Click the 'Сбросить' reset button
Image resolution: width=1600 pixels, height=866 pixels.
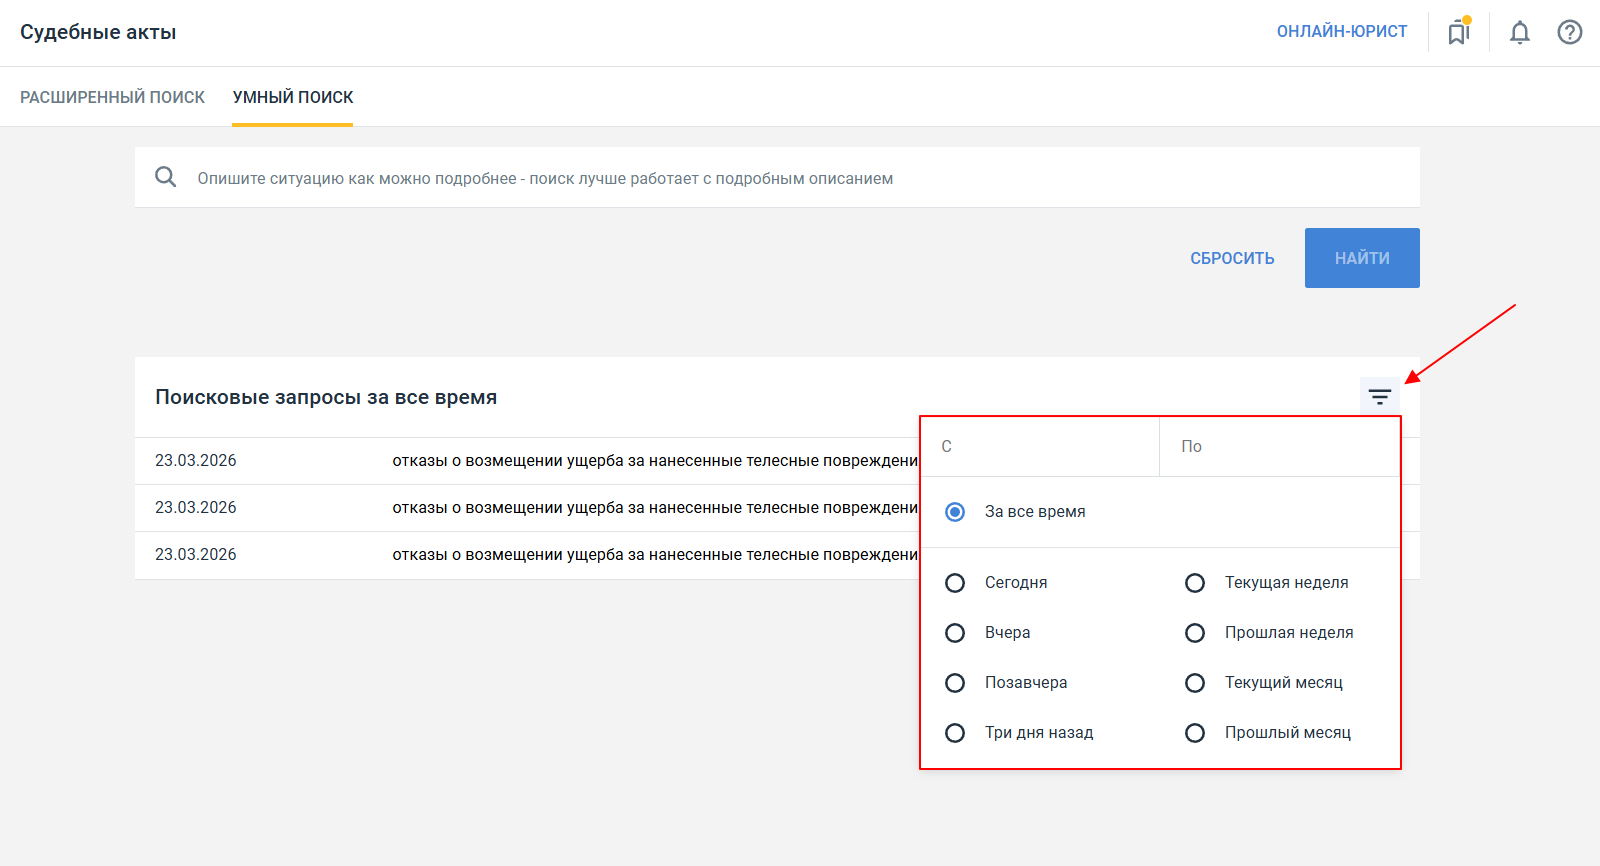1232,258
